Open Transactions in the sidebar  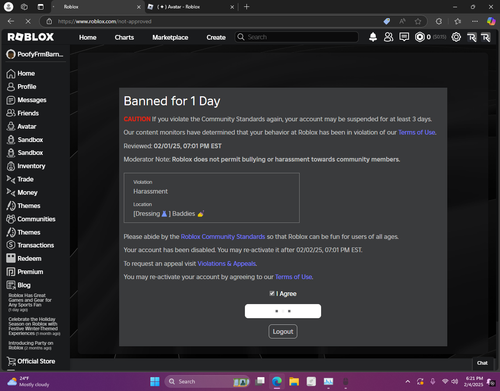click(x=30, y=245)
